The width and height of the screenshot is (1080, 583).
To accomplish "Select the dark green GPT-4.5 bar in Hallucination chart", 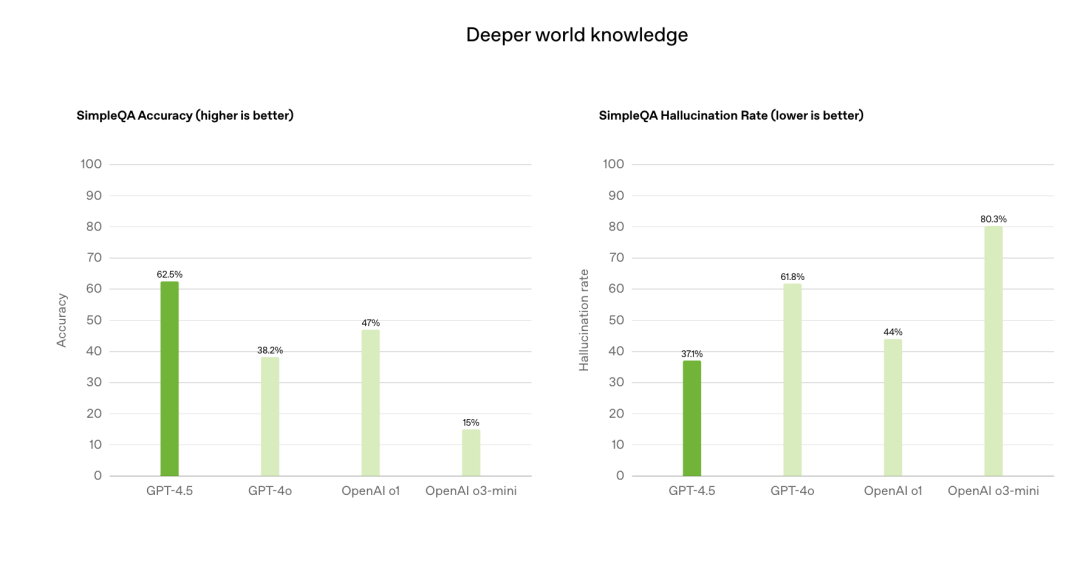I will point(692,418).
